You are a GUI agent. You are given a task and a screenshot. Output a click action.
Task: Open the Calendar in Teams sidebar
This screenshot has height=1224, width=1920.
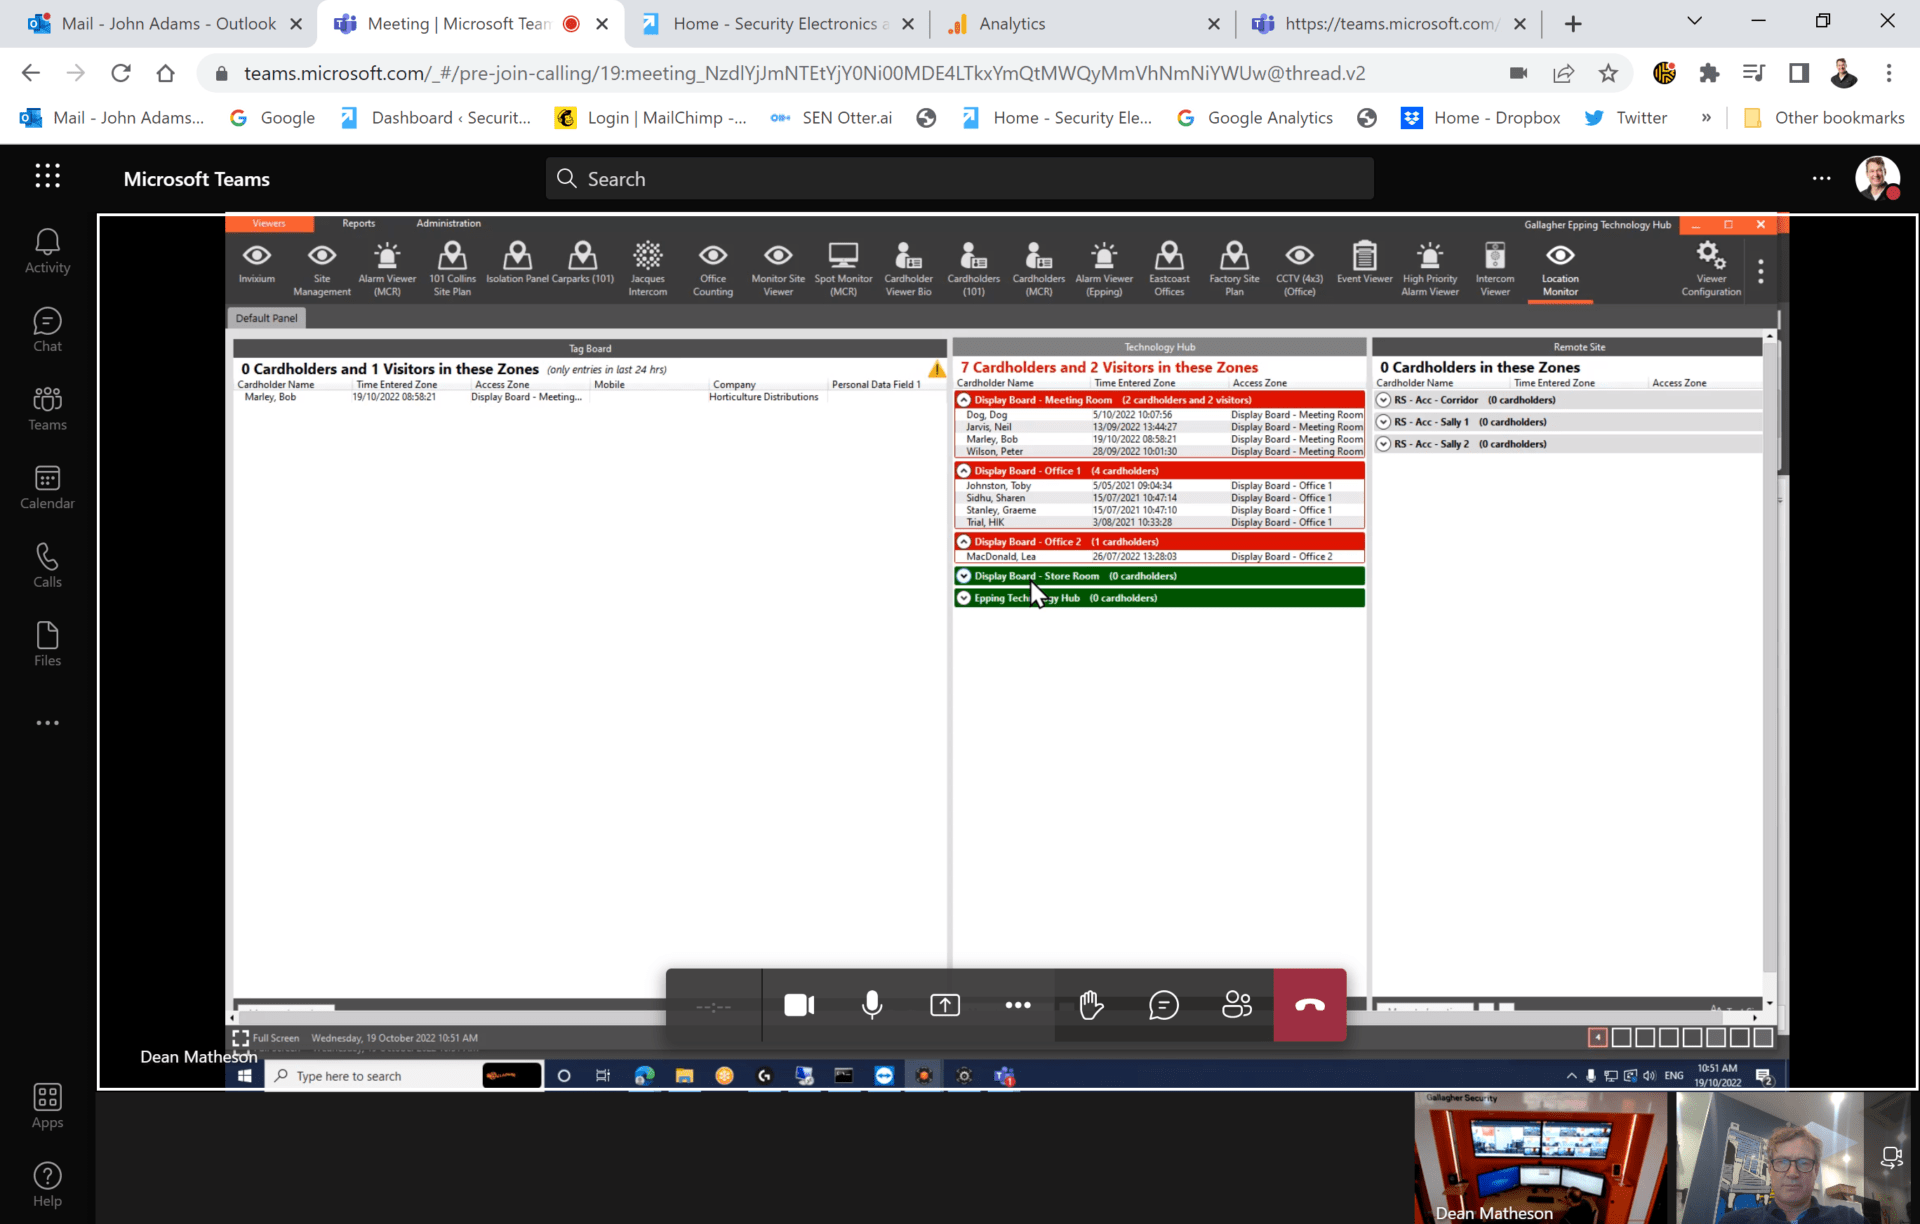pos(47,487)
